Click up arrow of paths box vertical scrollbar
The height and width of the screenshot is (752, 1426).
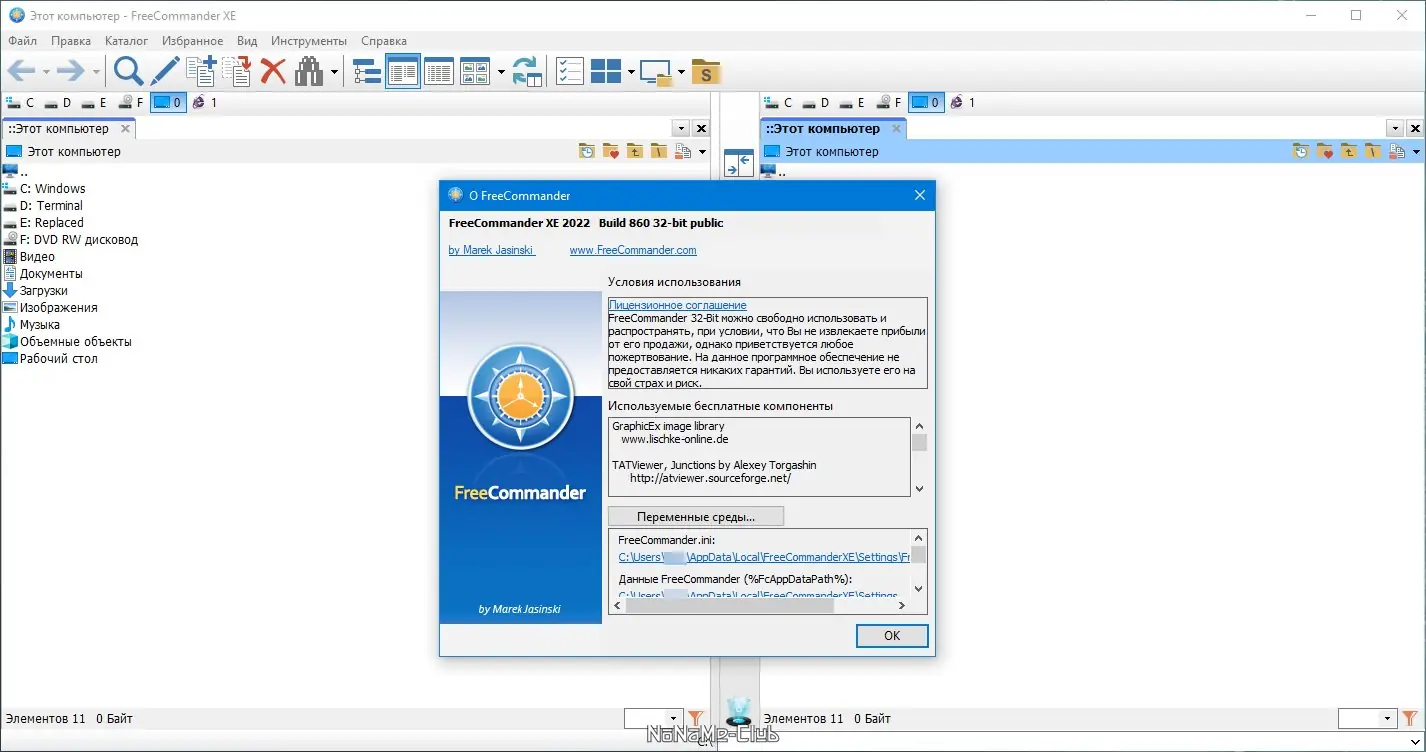pos(919,537)
